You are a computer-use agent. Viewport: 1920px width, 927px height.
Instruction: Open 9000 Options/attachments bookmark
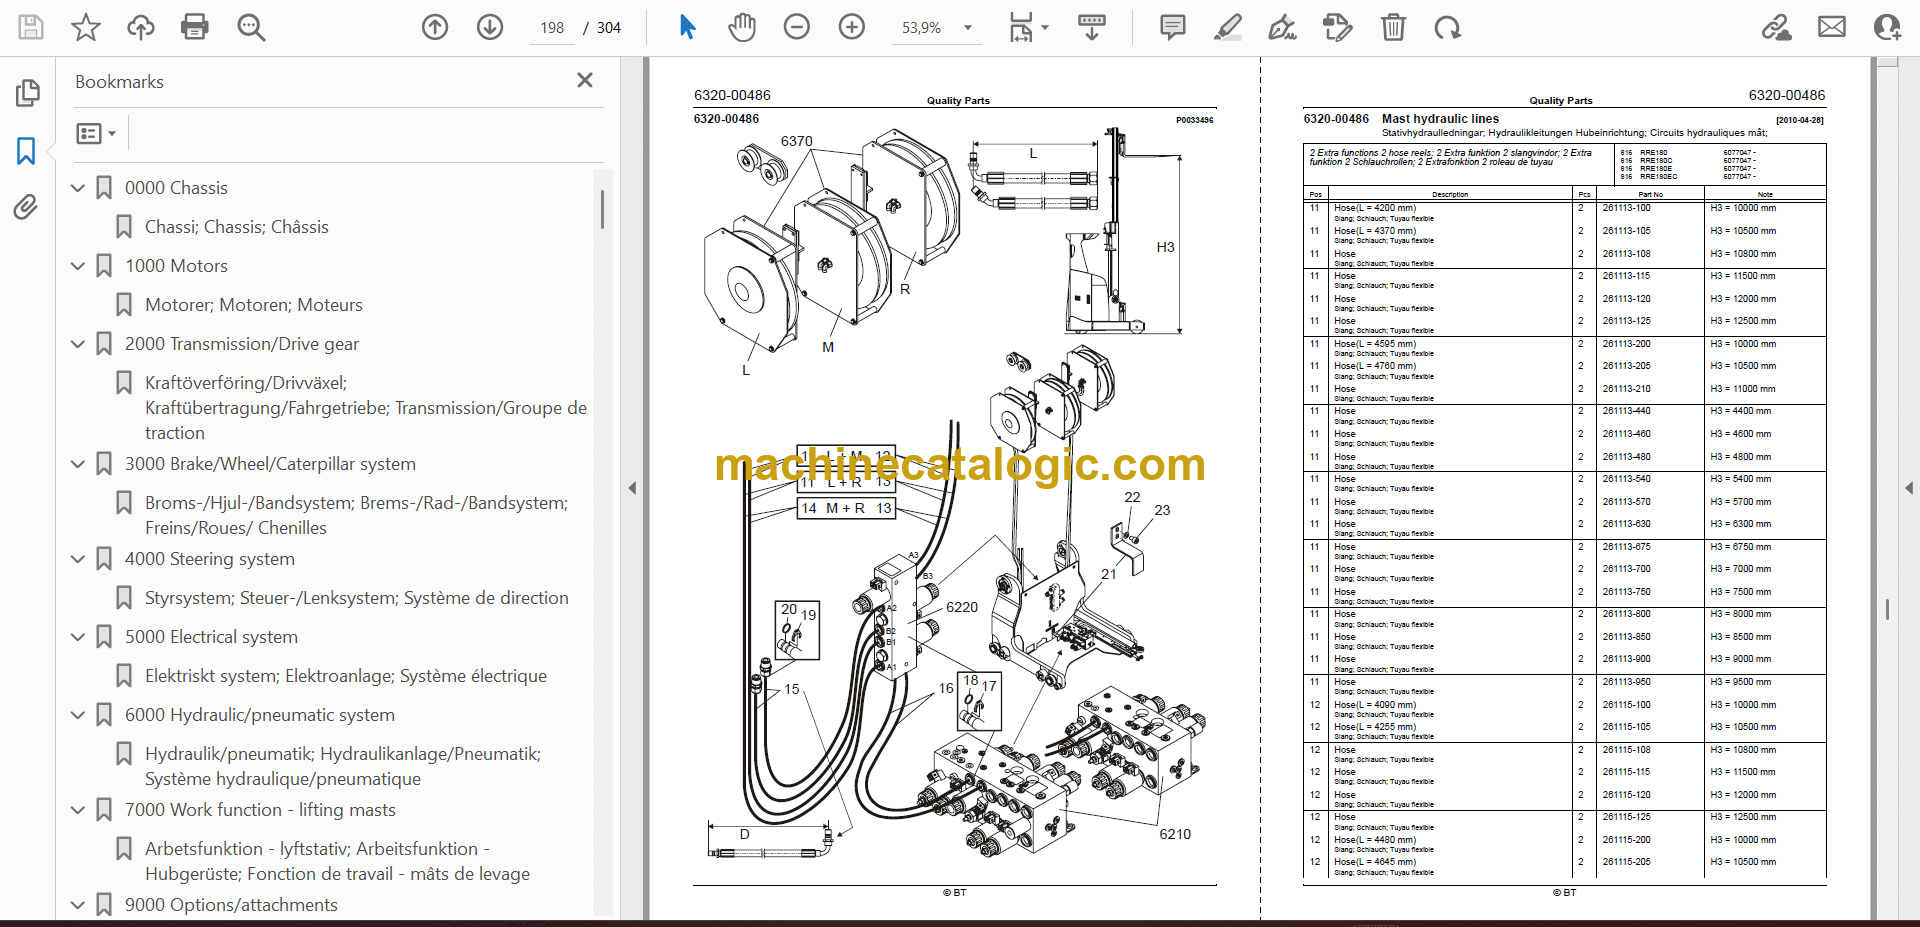coord(231,905)
